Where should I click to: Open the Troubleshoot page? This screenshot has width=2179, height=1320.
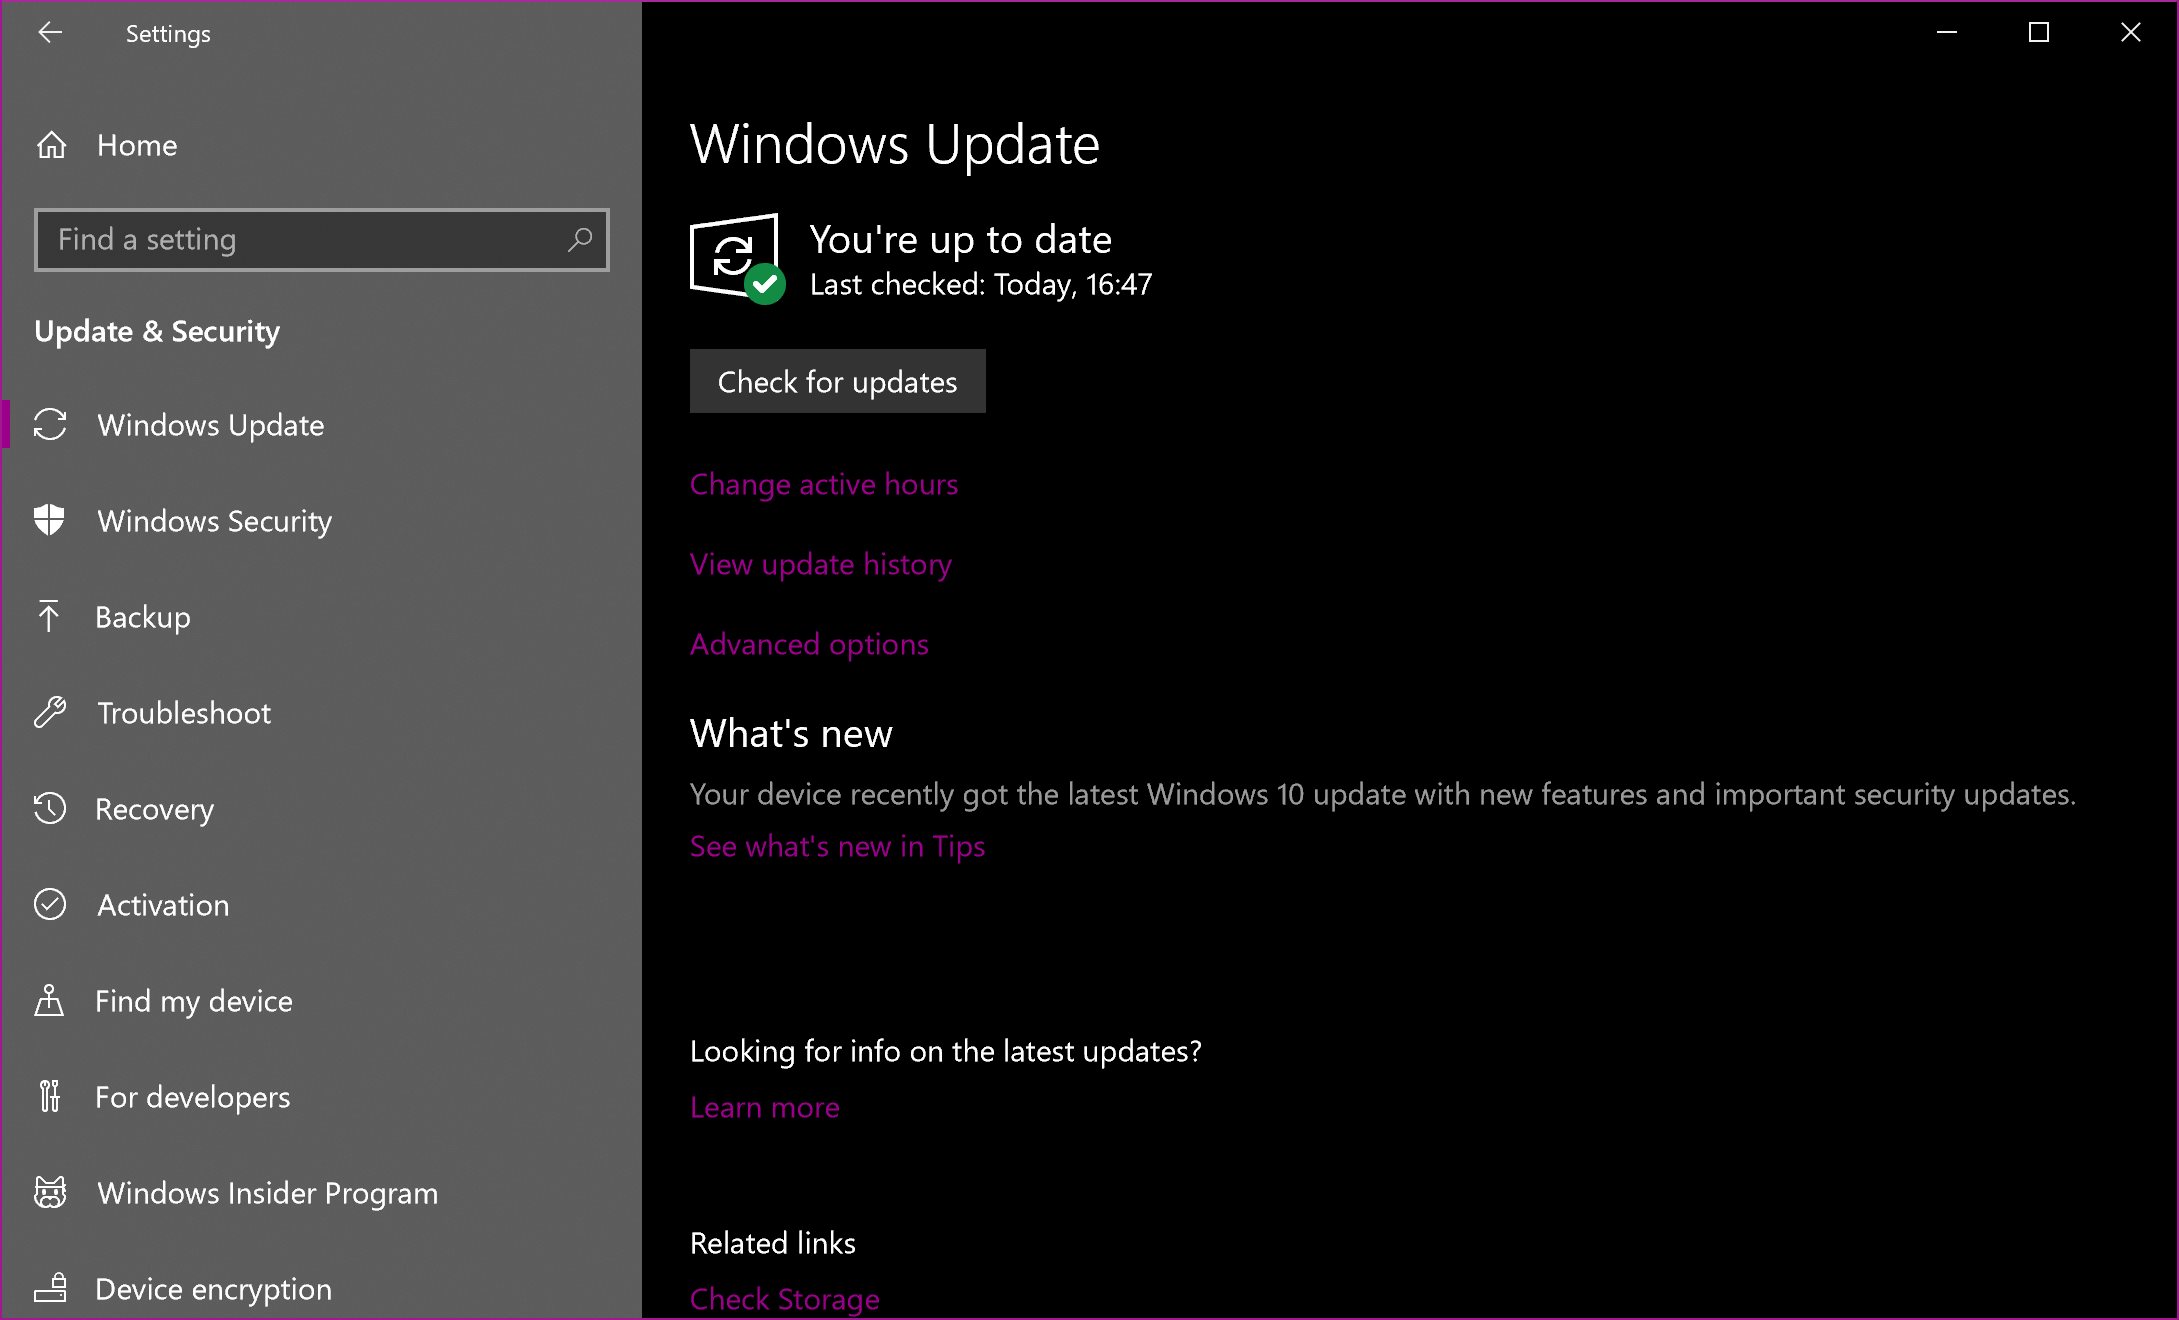point(321,713)
